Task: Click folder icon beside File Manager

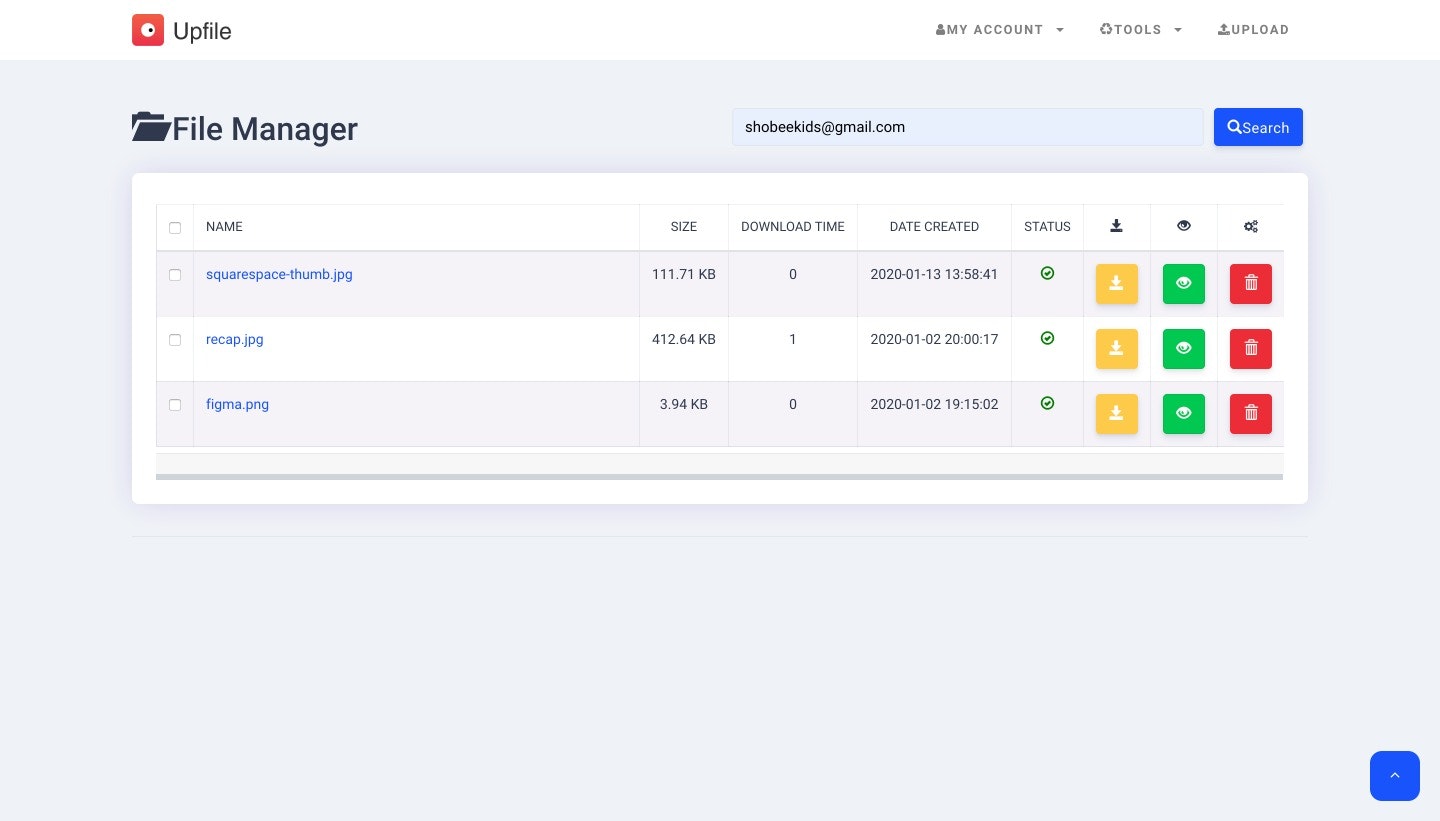Action: pos(151,127)
